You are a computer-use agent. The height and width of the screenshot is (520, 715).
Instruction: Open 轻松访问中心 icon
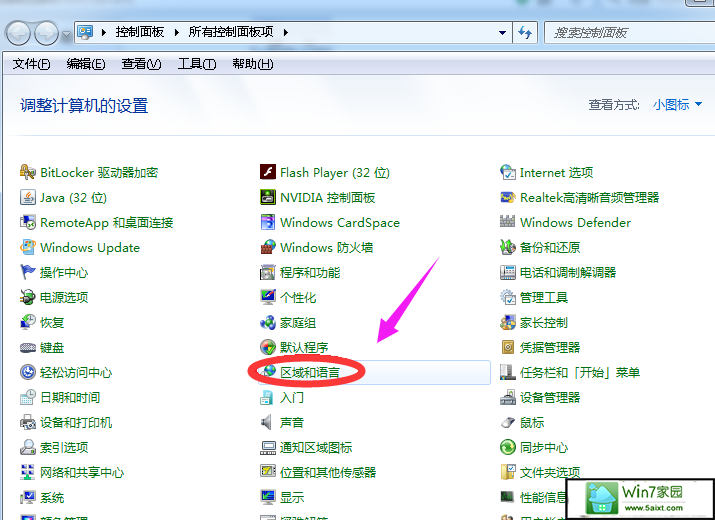coord(27,372)
